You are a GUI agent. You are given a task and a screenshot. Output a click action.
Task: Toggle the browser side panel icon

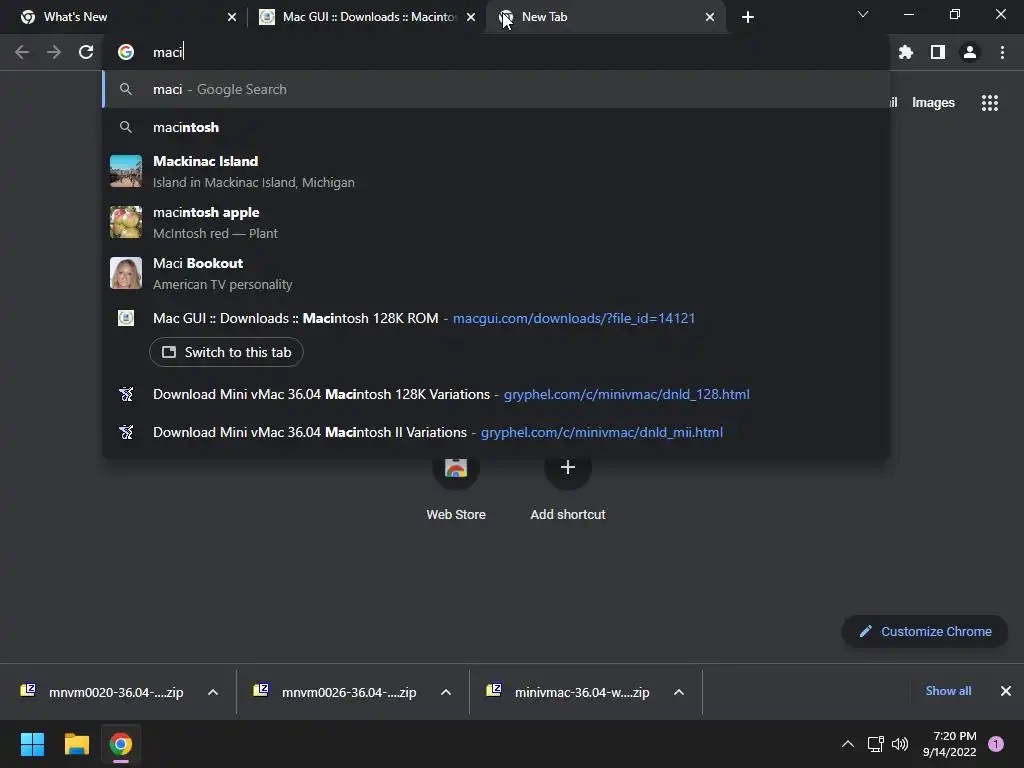938,52
